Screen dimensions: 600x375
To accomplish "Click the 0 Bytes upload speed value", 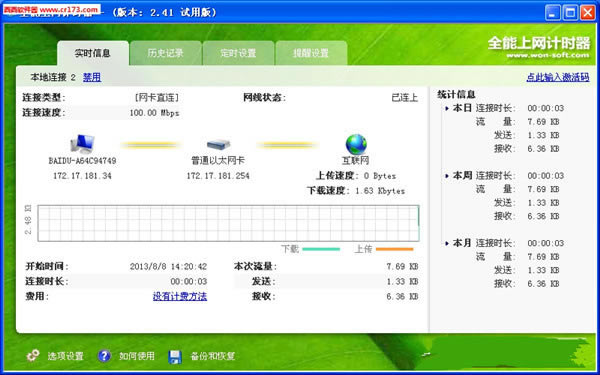I will [380, 176].
